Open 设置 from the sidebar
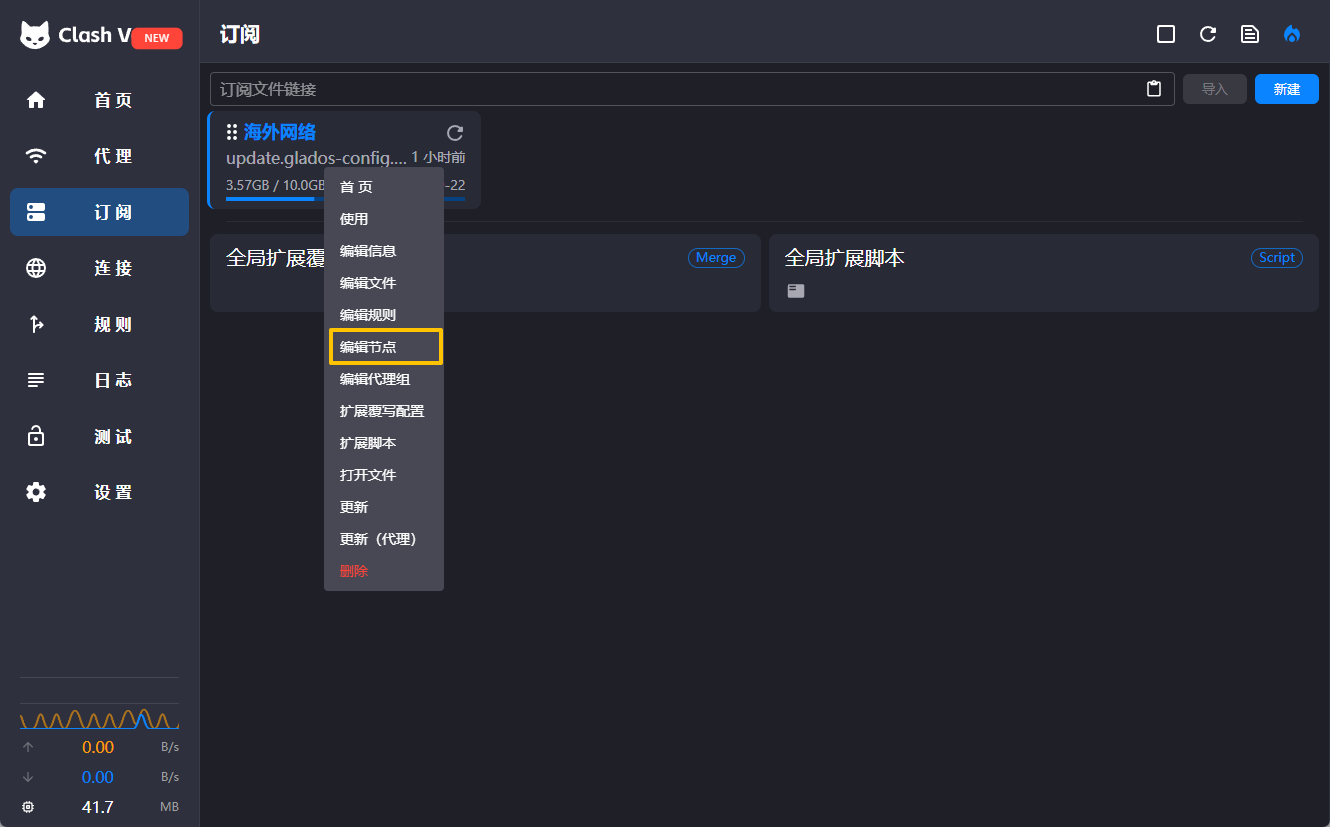This screenshot has width=1330, height=827. point(99,492)
